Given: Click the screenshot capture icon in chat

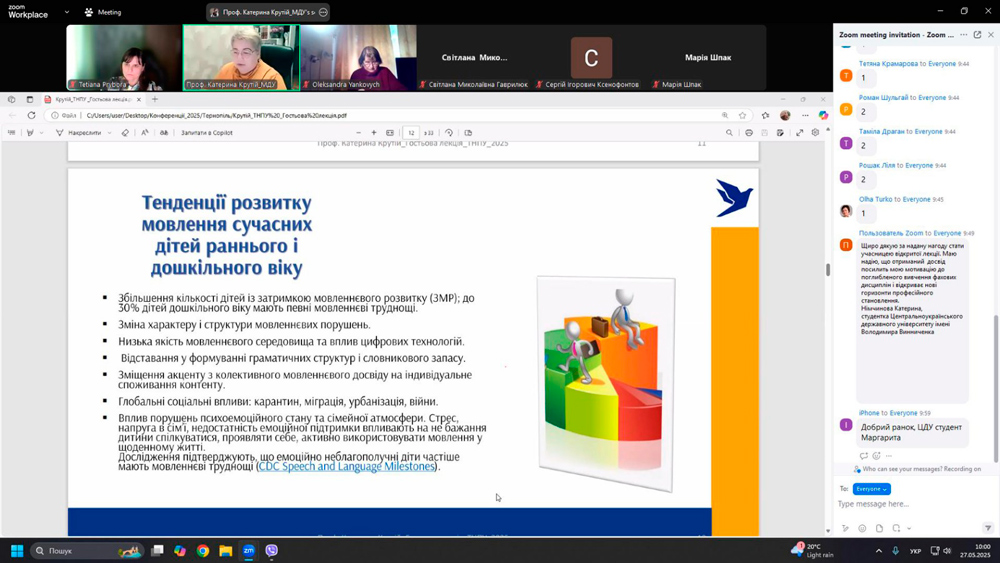Looking at the screenshot, I should [x=896, y=528].
